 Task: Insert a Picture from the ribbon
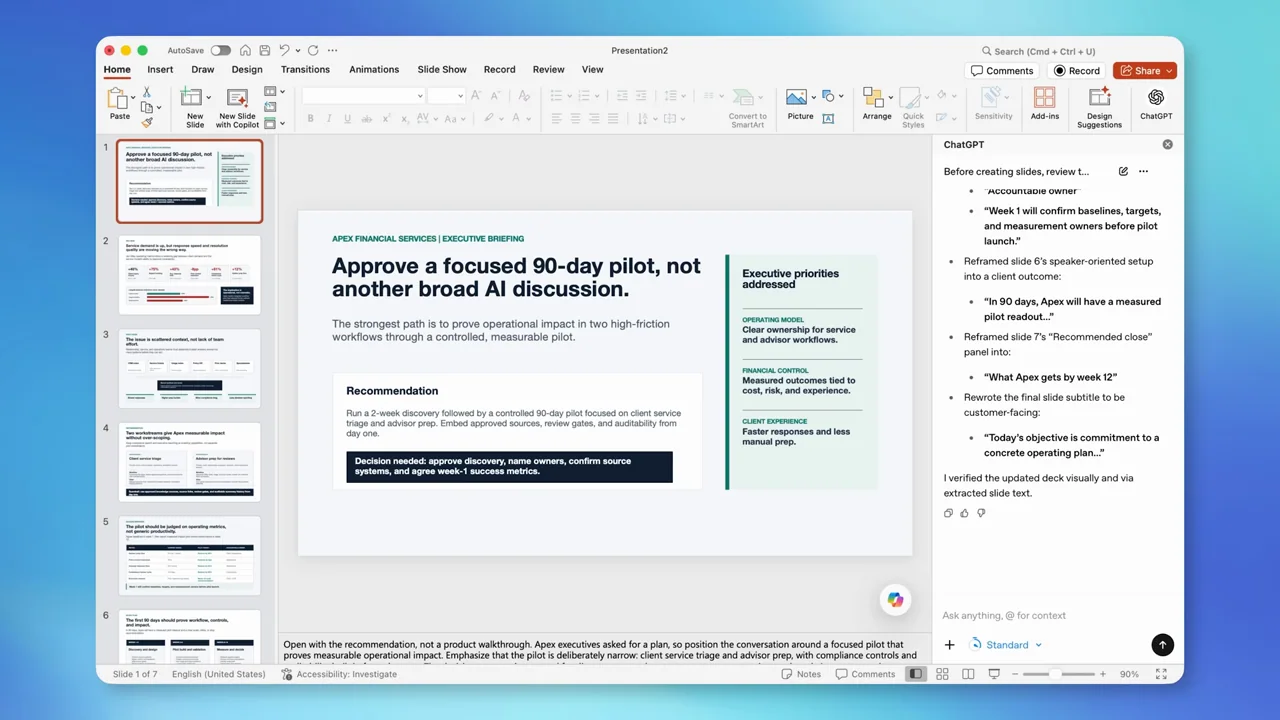click(797, 98)
